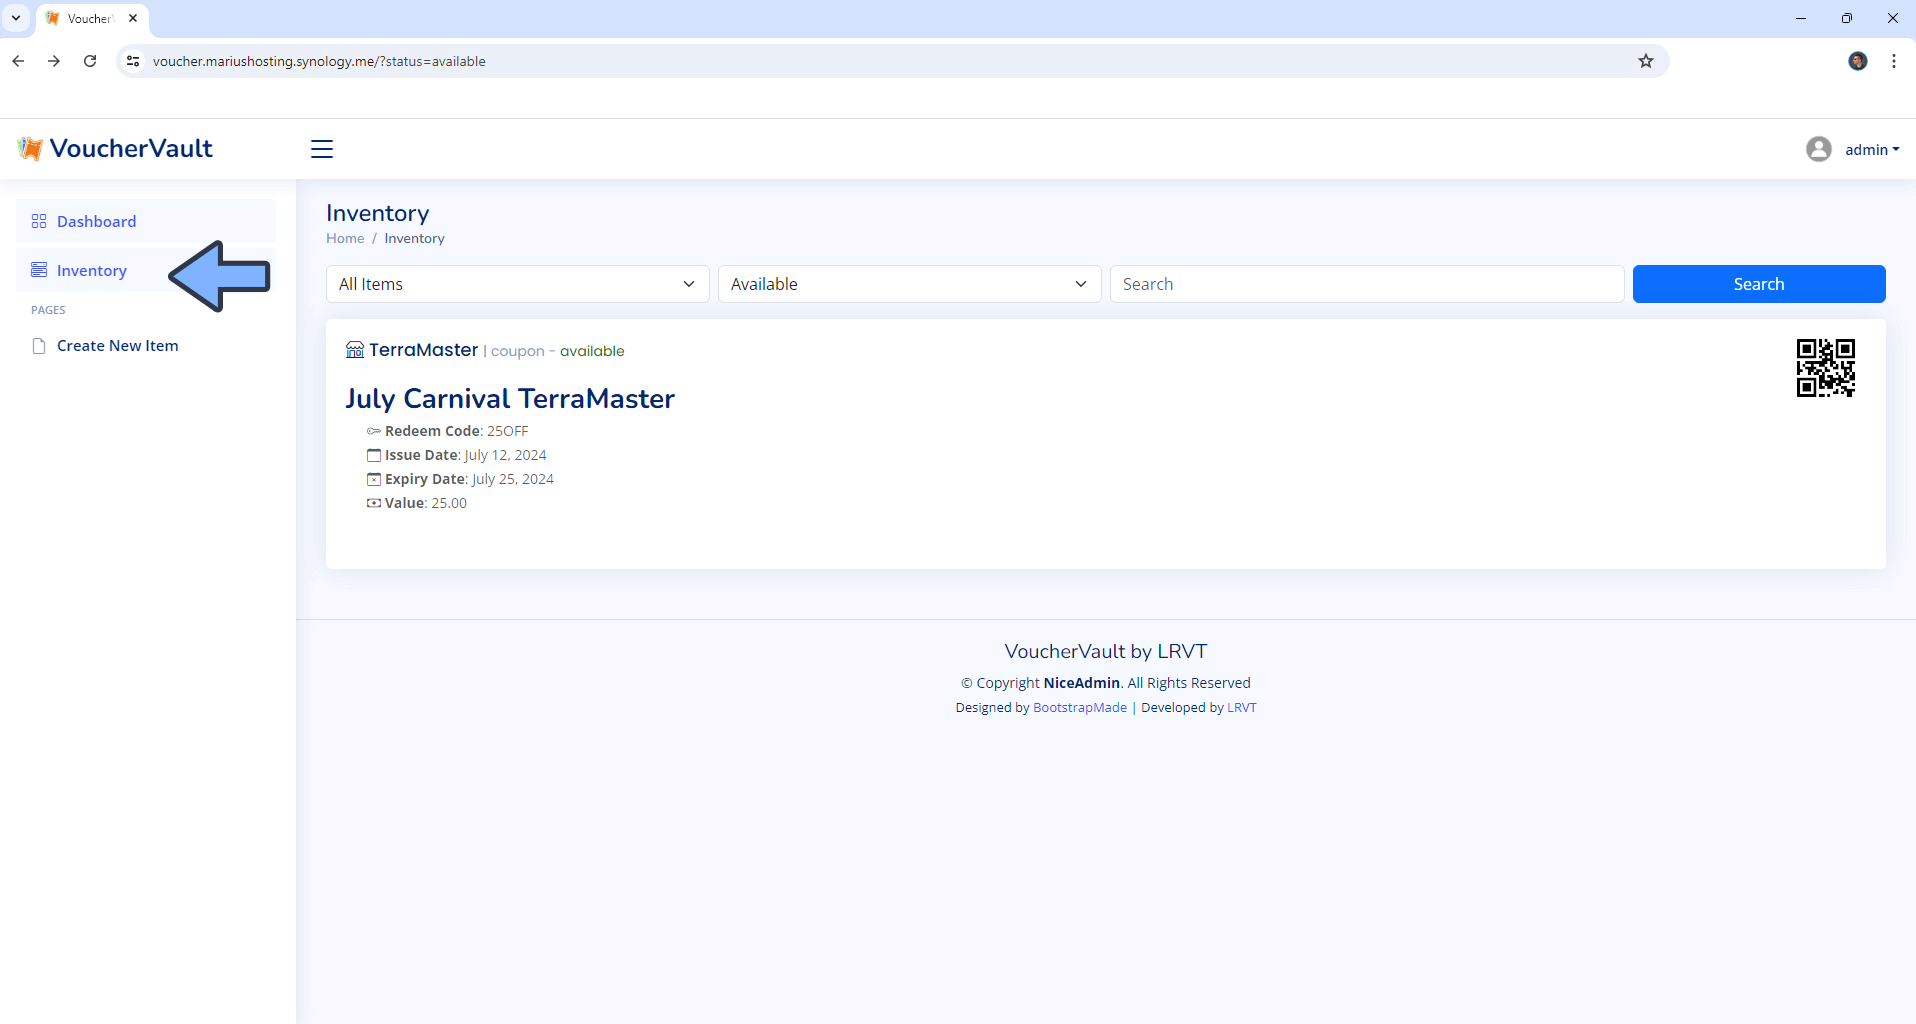Viewport: 1916px width, 1024px height.
Task: Click the Inventory breadcrumb item
Action: point(414,238)
